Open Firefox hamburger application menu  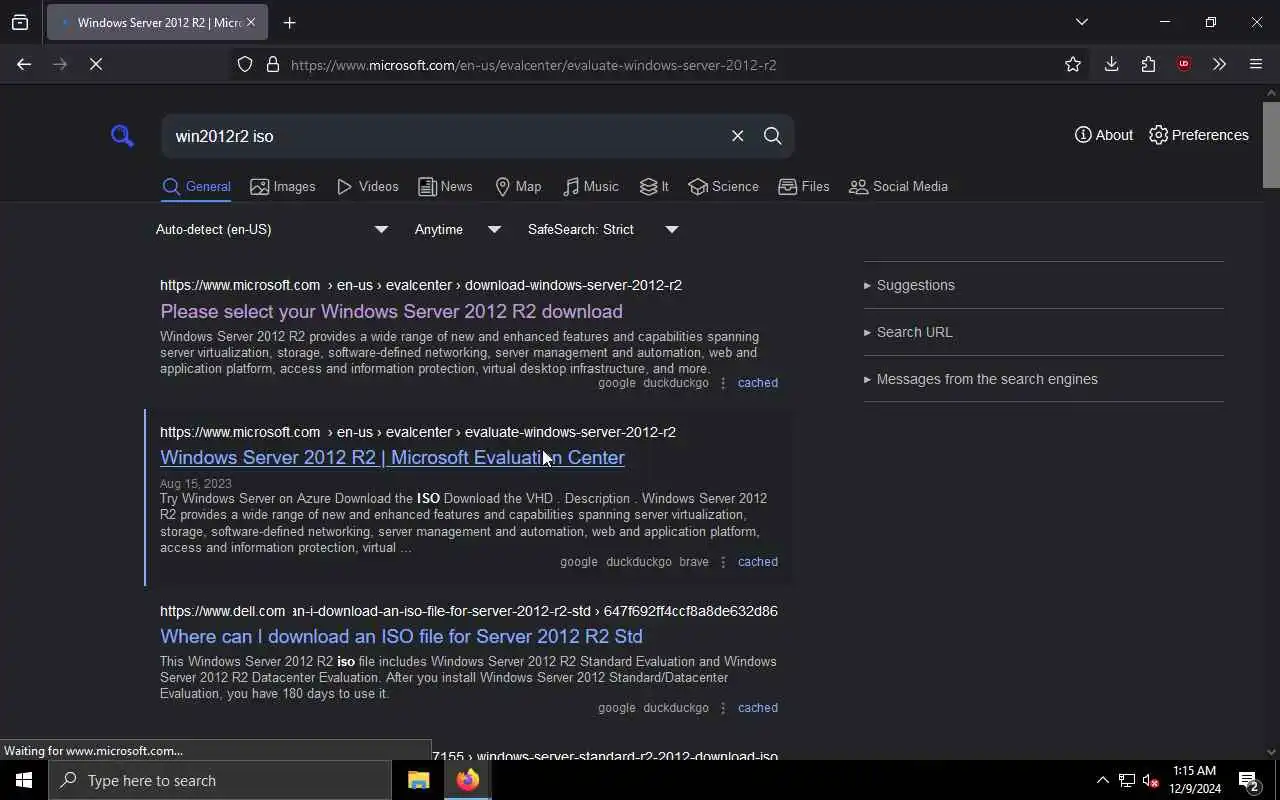point(1256,64)
